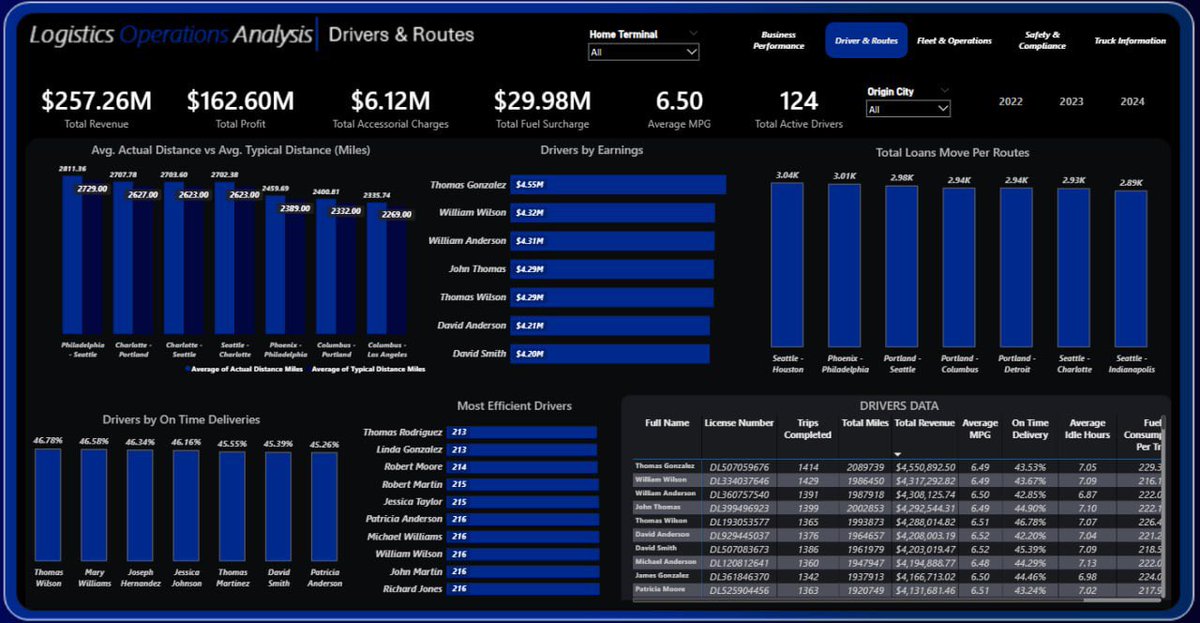Select the Driver & Routes tab
This screenshot has width=1200, height=623.
866,40
